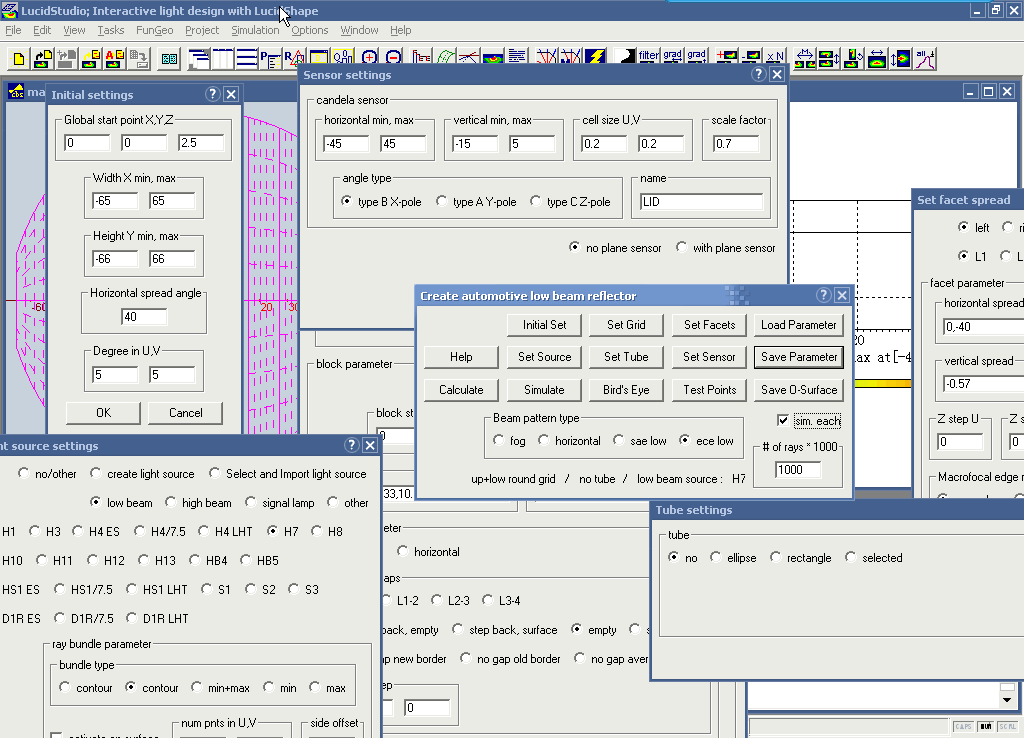The width and height of the screenshot is (1024, 738).
Task: Click the minus light distribution toolbar icon
Action: (x=751, y=57)
